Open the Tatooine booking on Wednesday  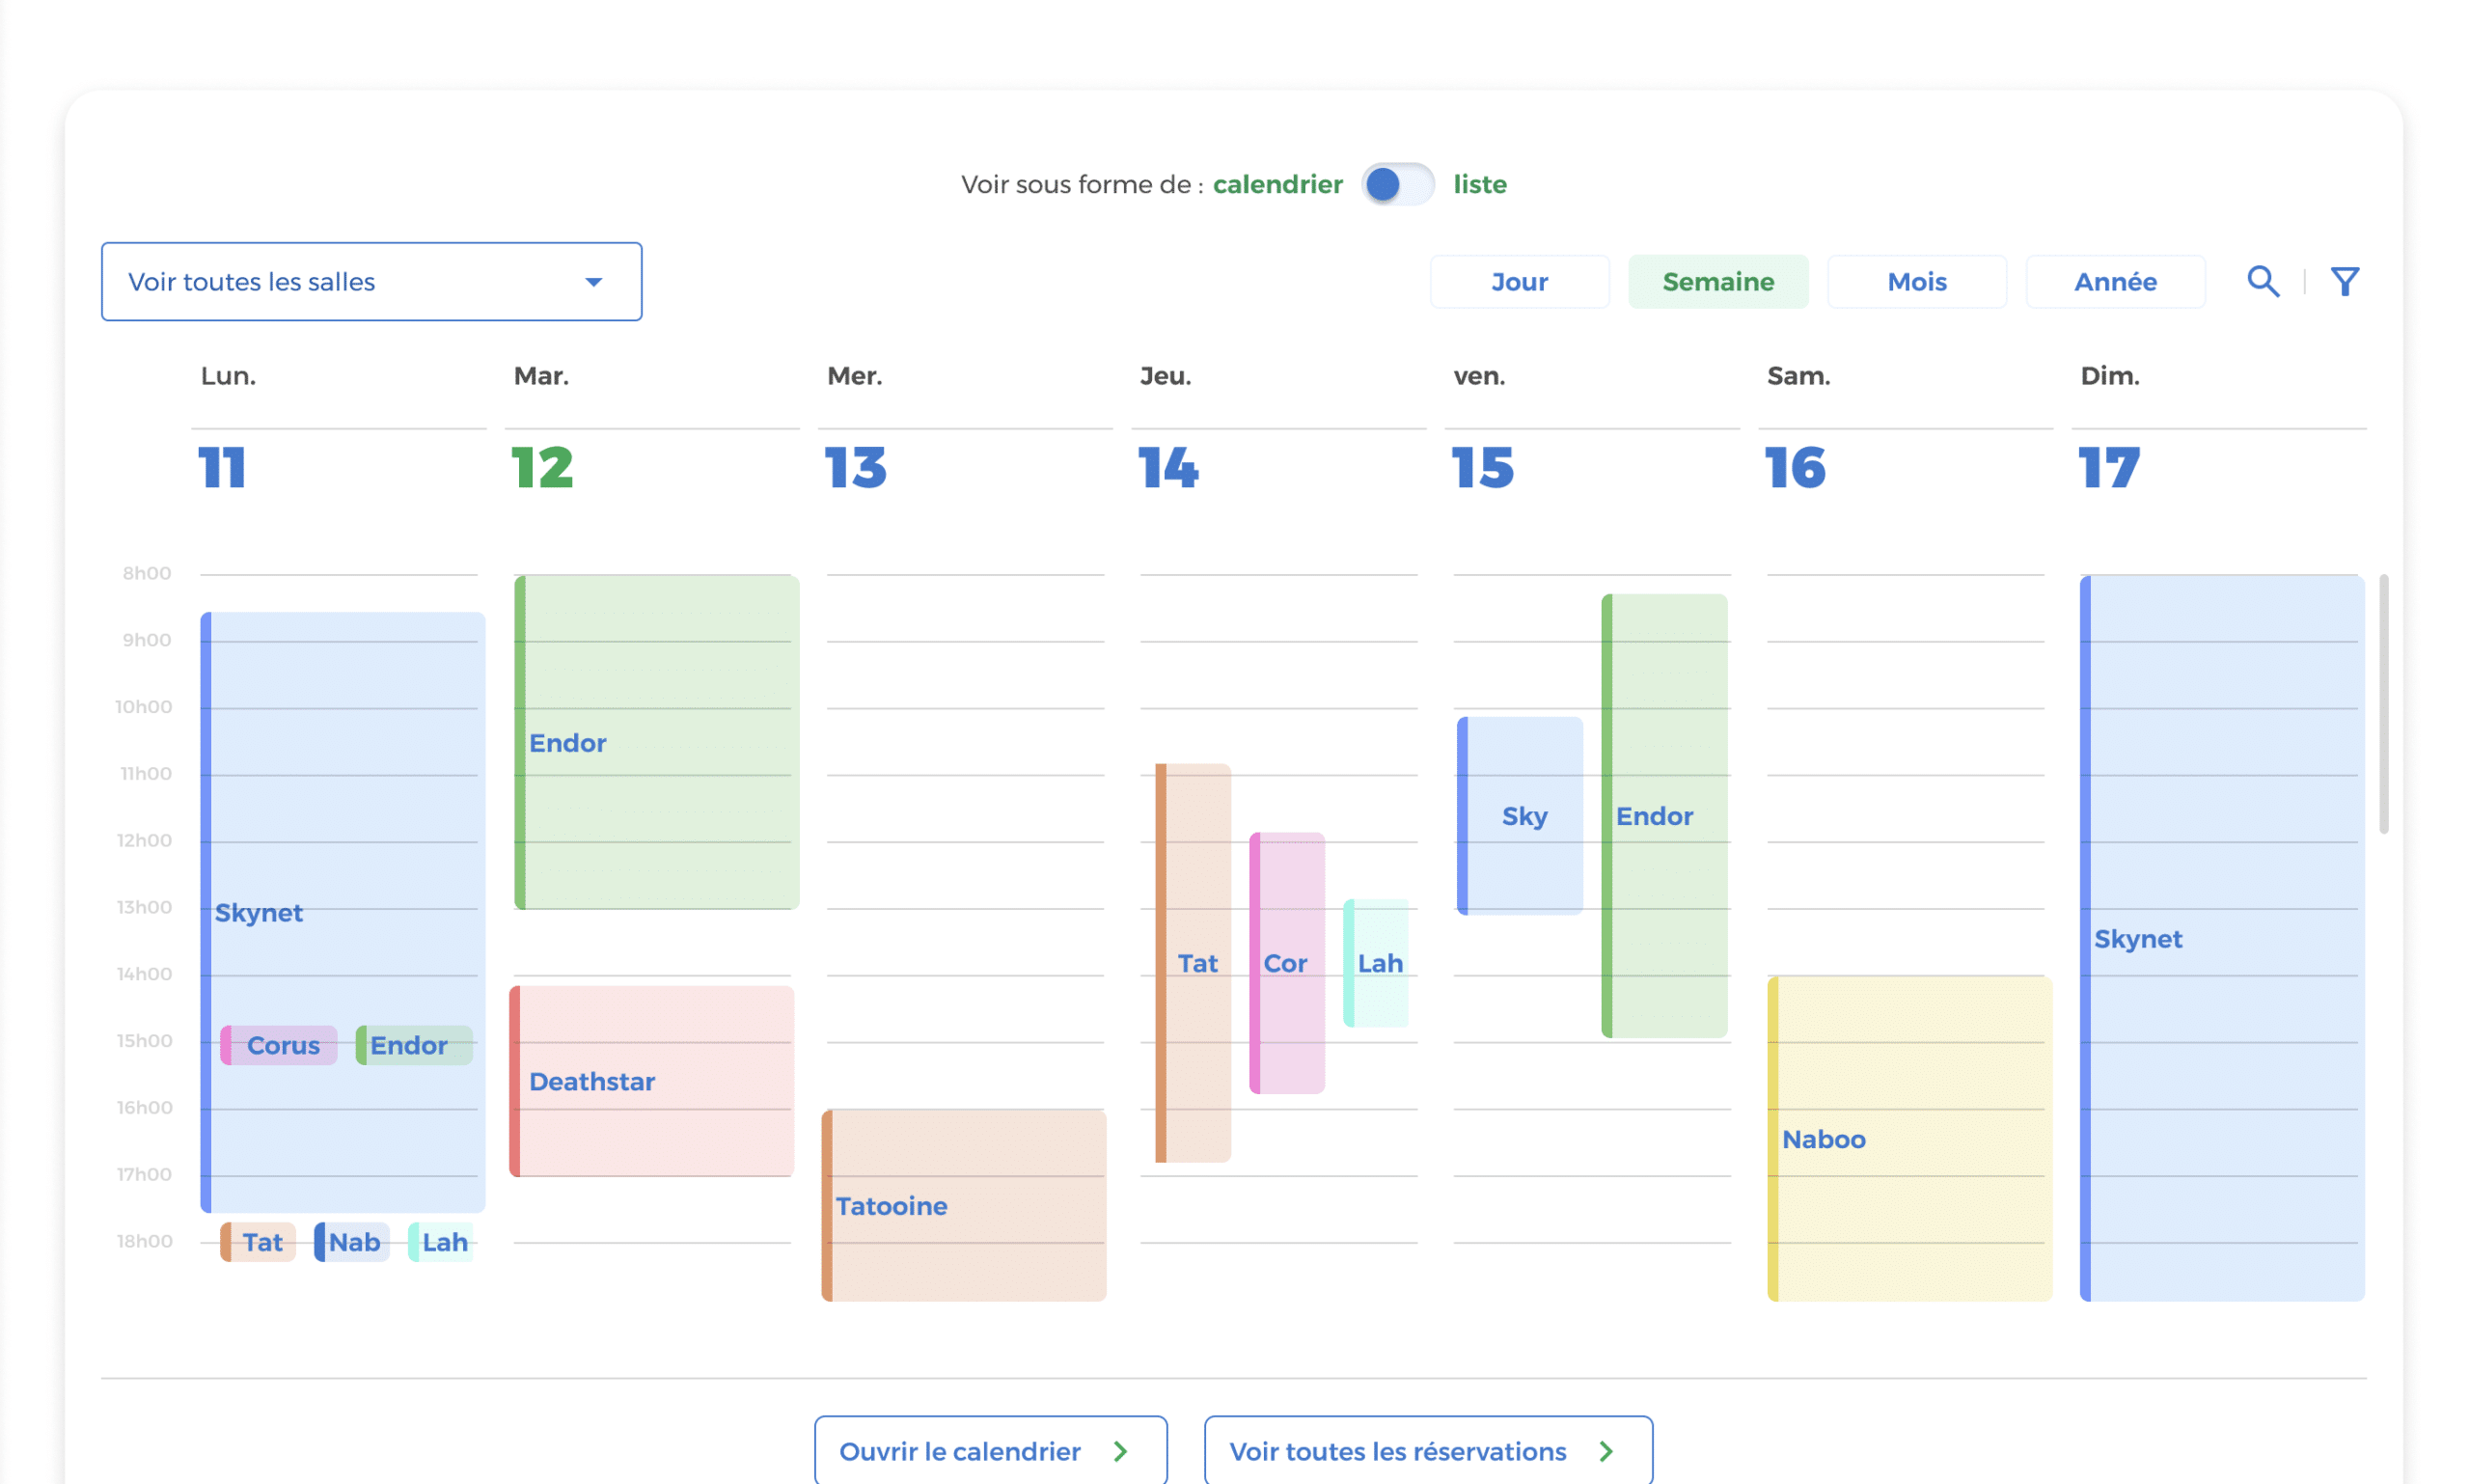964,1205
